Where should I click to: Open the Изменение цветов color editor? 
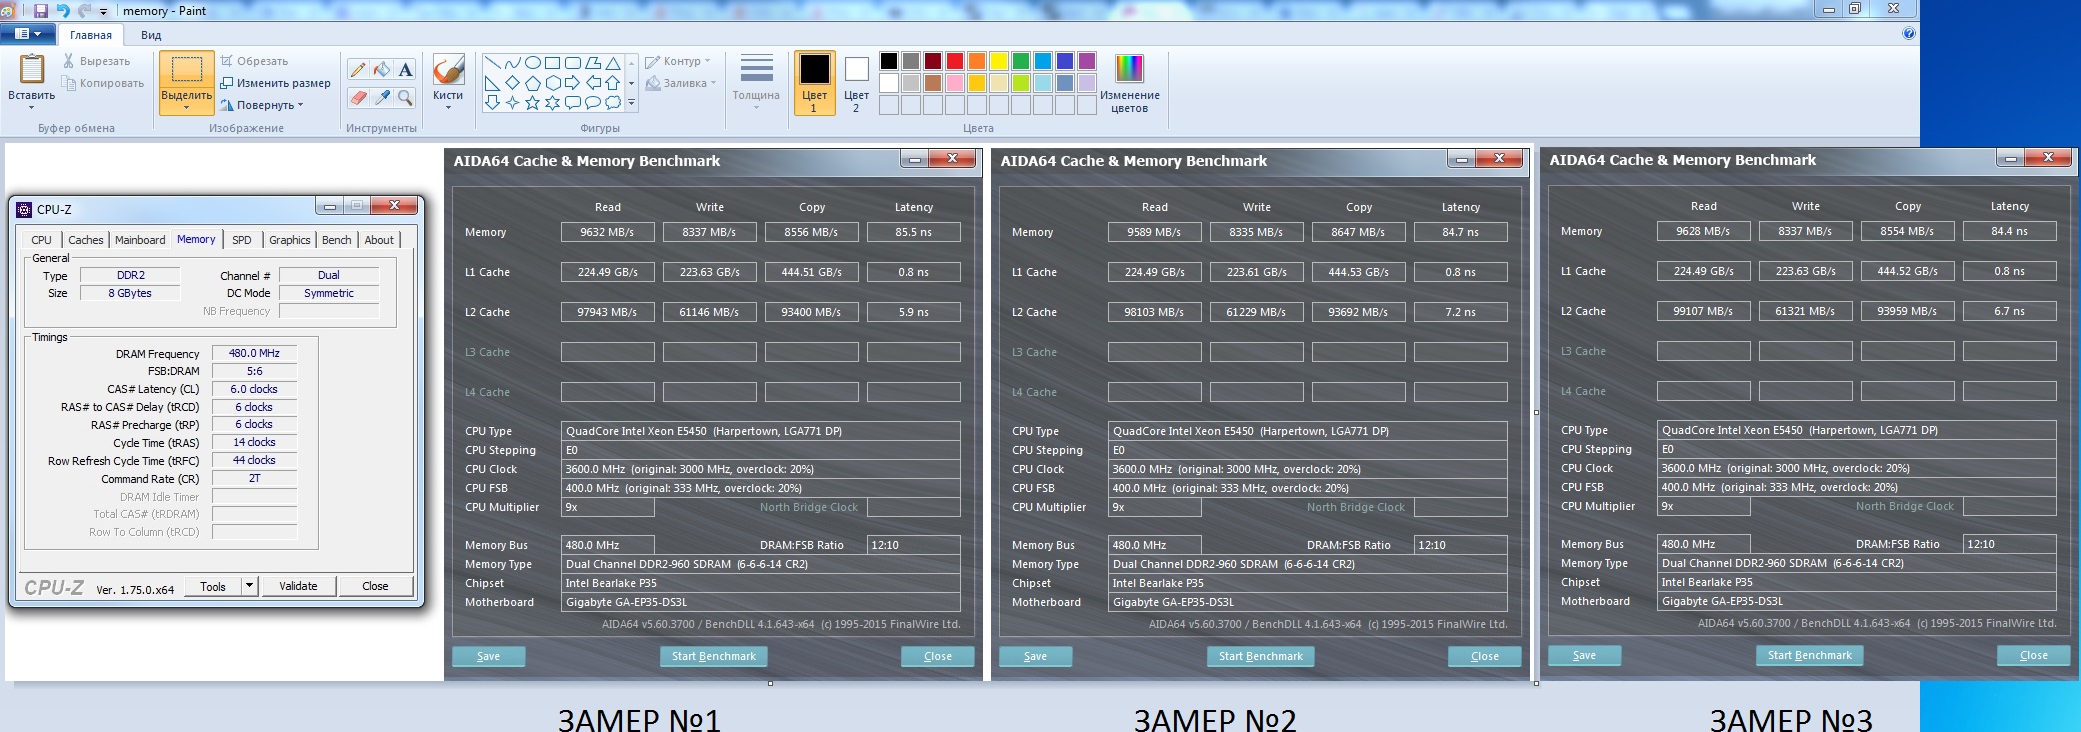[1129, 84]
